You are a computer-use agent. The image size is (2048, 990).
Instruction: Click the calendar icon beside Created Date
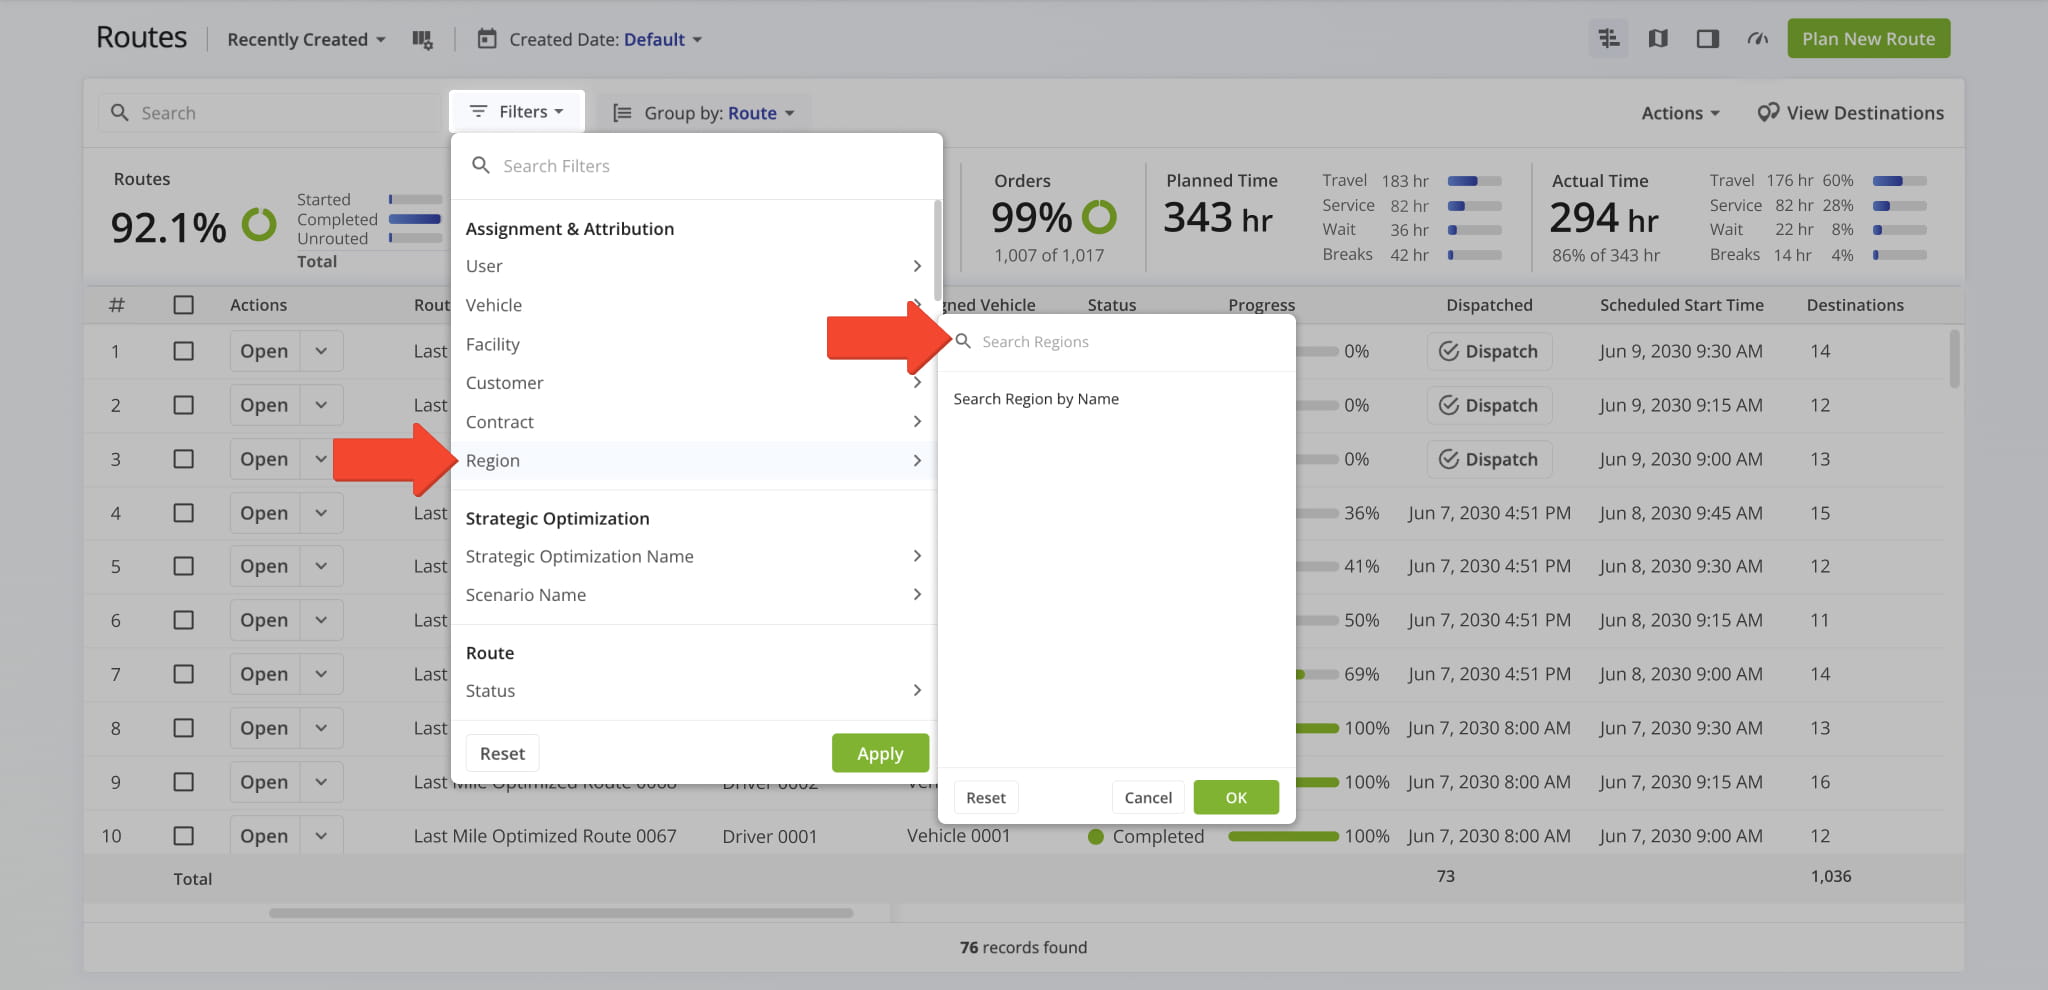coord(487,39)
